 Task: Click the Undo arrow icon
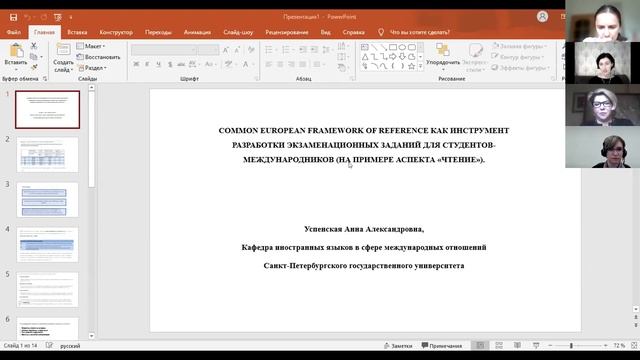[27, 17]
